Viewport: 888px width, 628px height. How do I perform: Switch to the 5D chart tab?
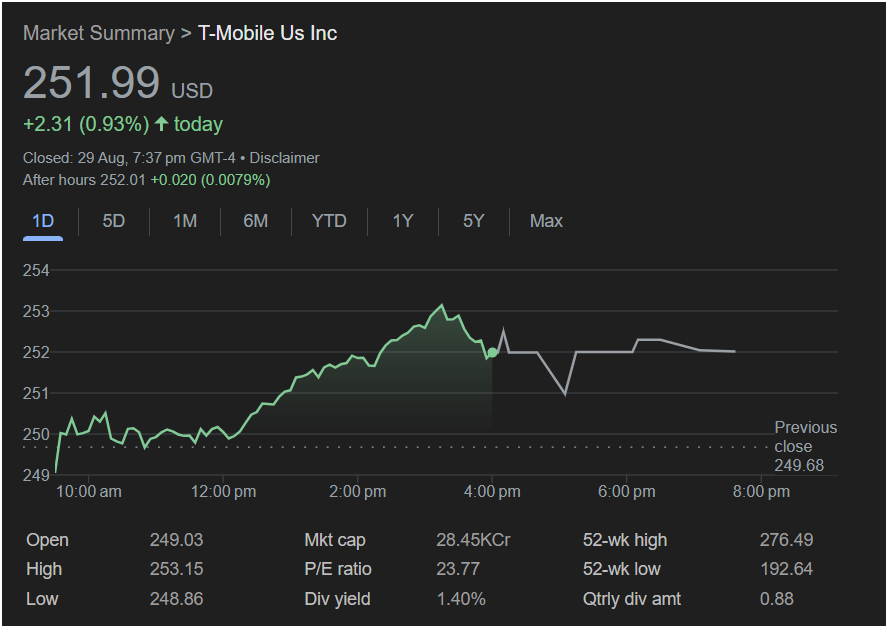pos(114,221)
